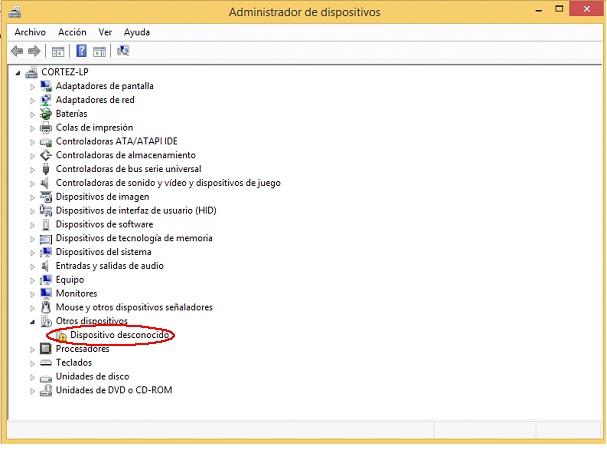Screen dimensions: 607x457
Task: Click the window system icon in title bar
Action: (15, 12)
